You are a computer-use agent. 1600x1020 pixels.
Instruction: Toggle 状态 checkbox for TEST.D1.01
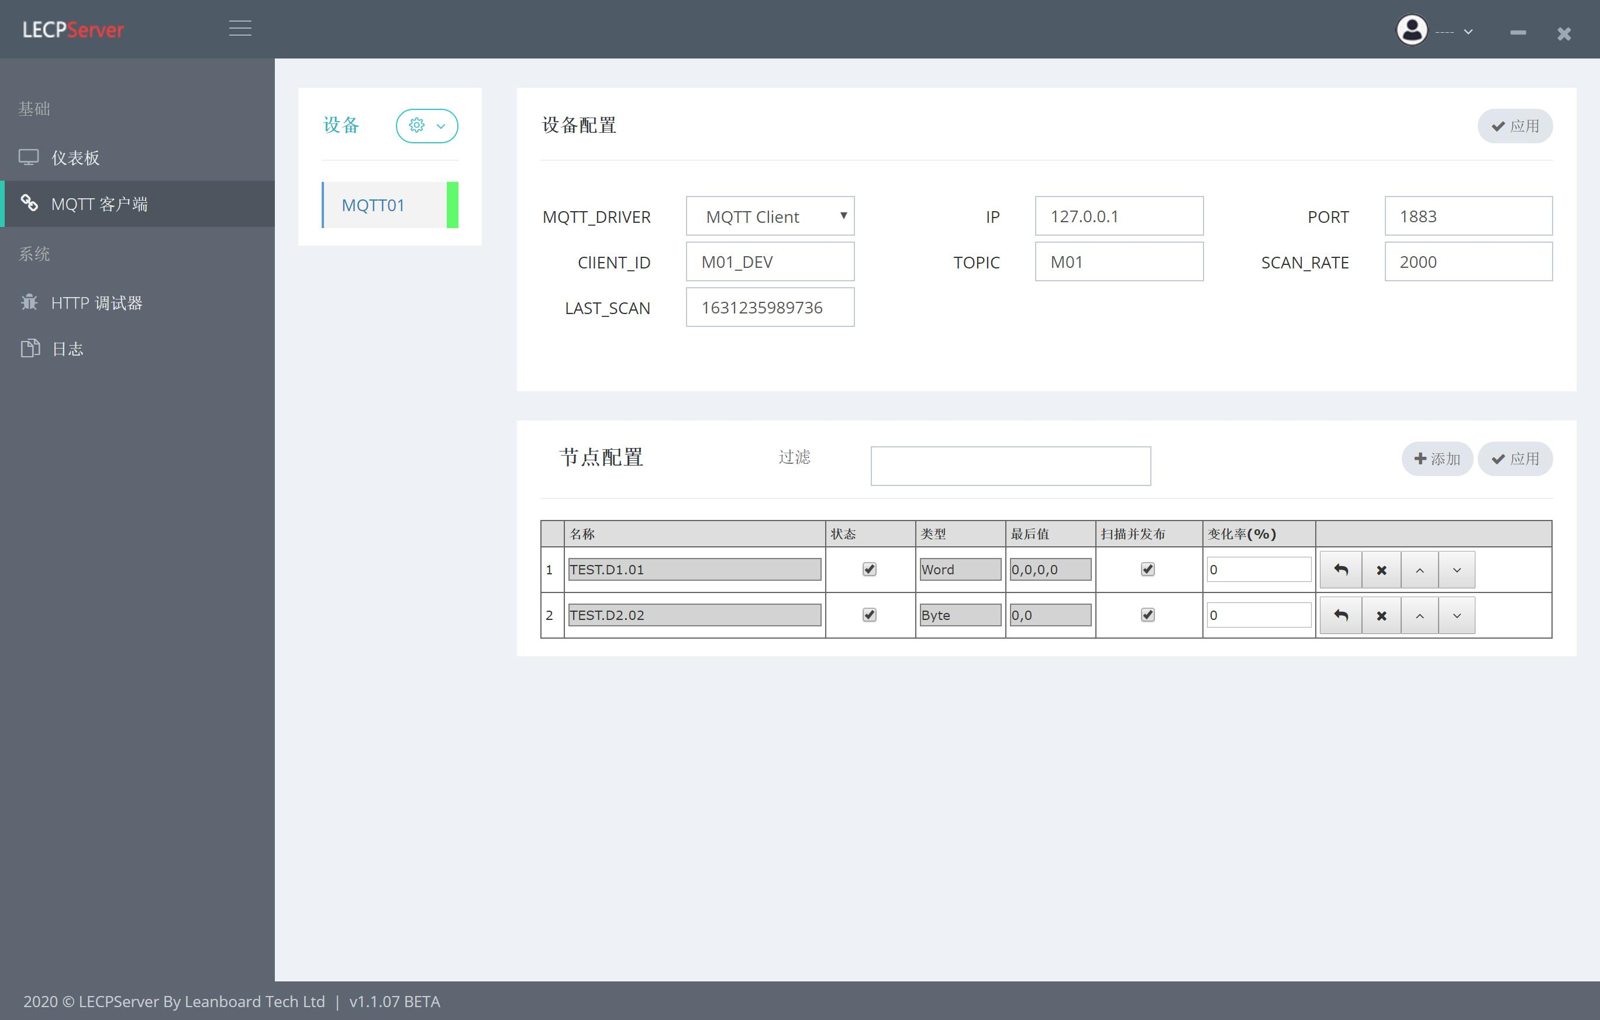869,569
